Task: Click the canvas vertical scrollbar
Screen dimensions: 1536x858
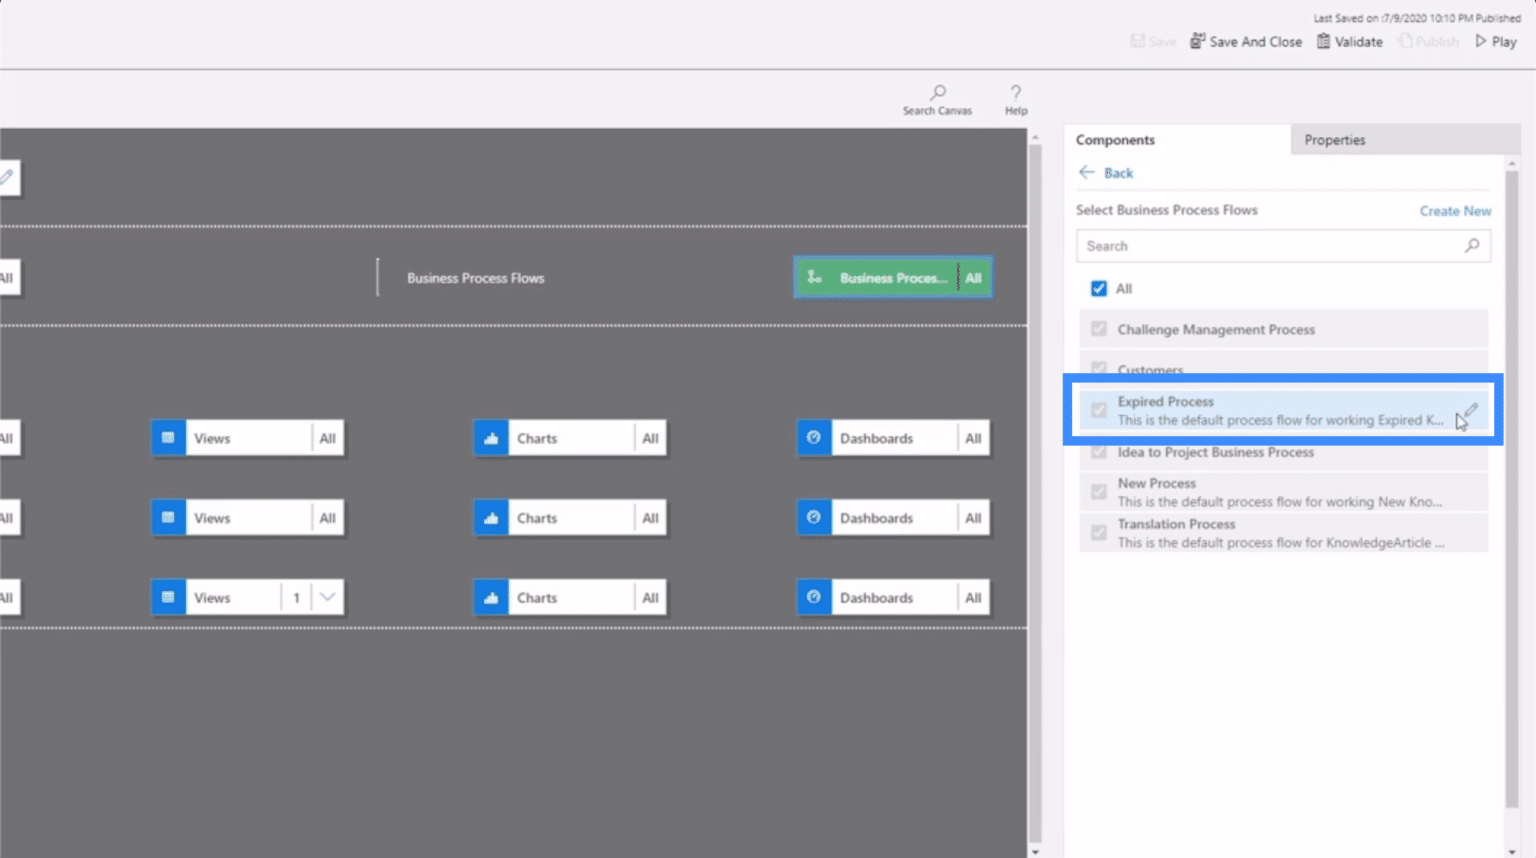Action: [x=1035, y=492]
